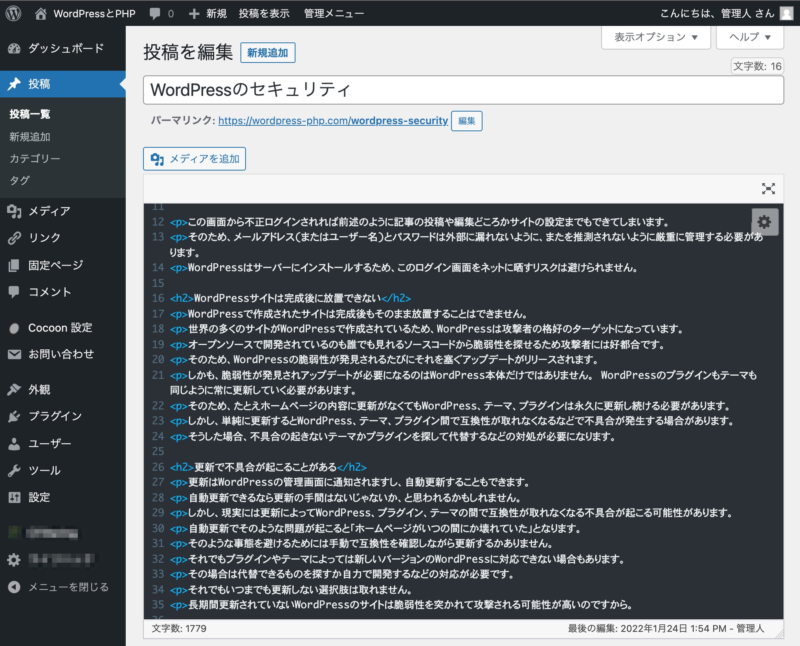Open the wordpress-security permalink URL
The height and width of the screenshot is (646, 800).
(333, 120)
